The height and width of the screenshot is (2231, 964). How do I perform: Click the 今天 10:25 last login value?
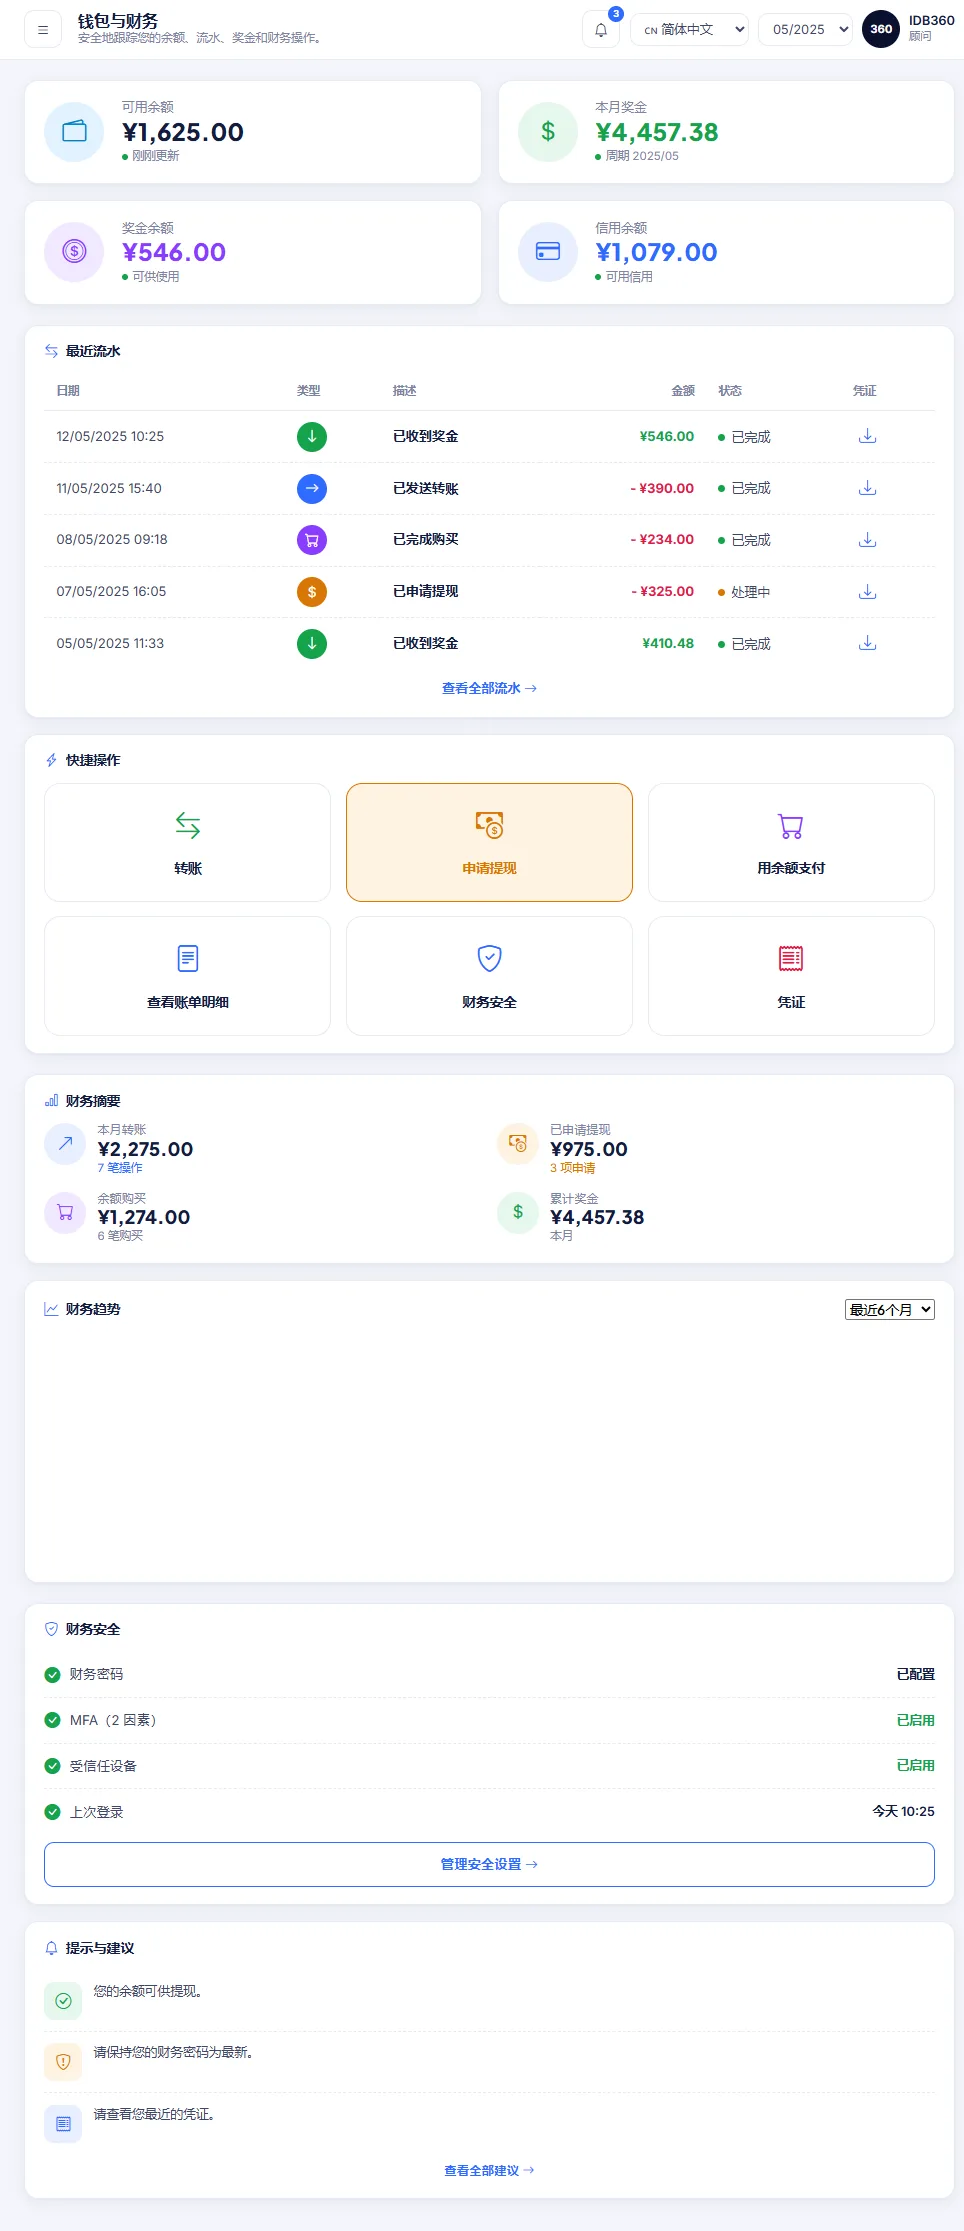coord(903,1811)
